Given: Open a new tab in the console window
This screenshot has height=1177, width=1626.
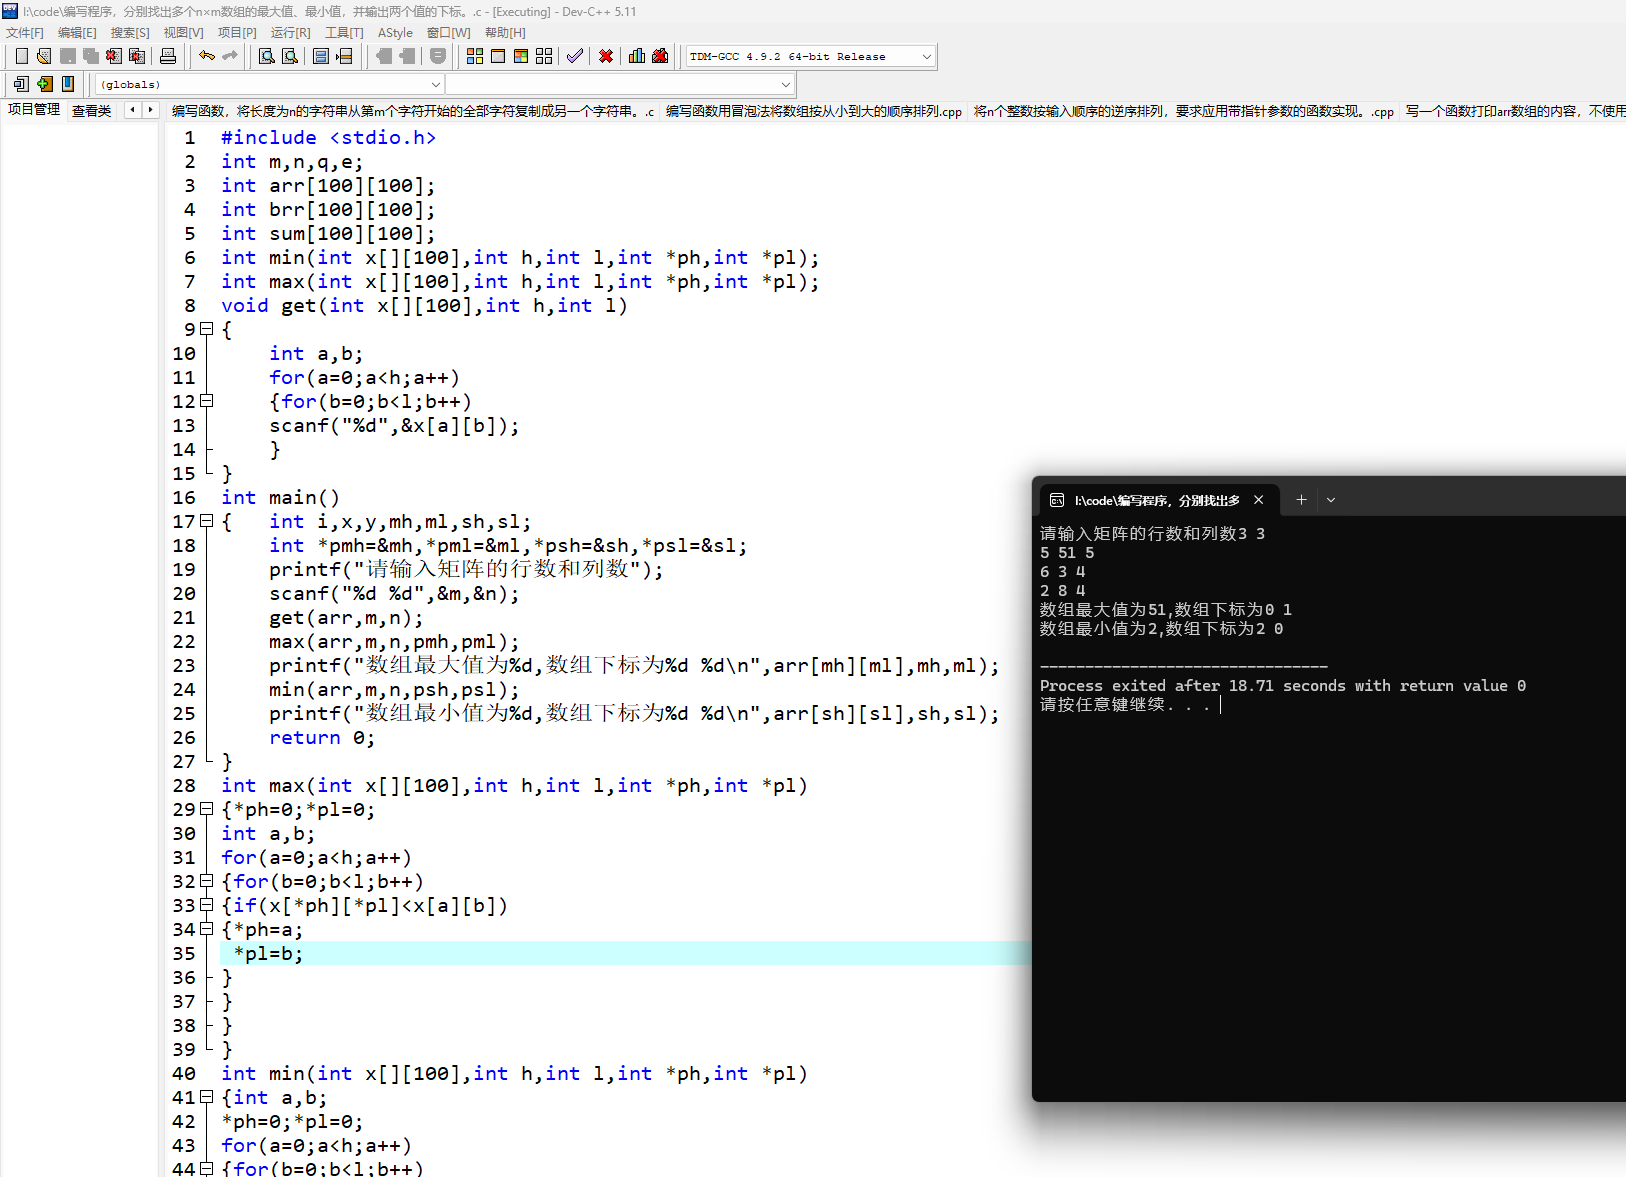Looking at the screenshot, I should click(1301, 500).
